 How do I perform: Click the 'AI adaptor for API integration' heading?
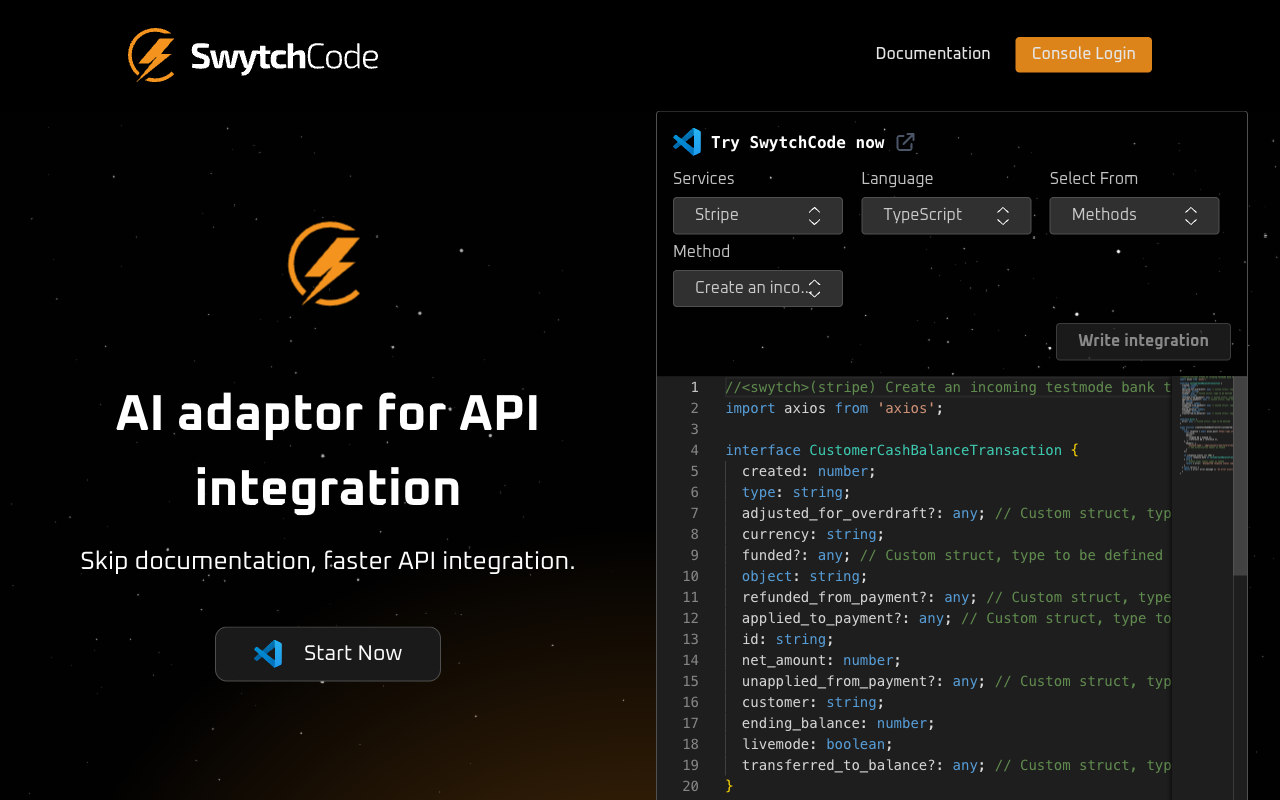[328, 451]
